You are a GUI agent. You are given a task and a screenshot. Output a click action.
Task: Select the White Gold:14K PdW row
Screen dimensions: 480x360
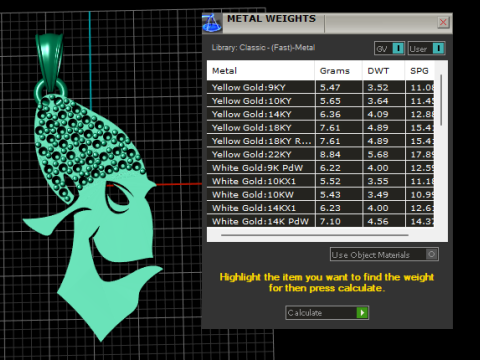point(320,221)
